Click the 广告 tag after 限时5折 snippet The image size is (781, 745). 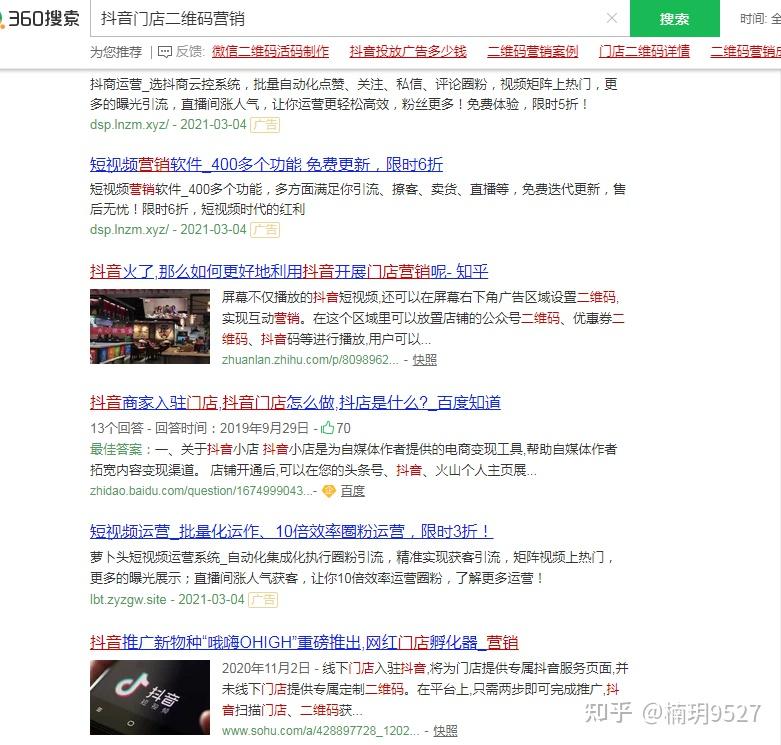265,124
